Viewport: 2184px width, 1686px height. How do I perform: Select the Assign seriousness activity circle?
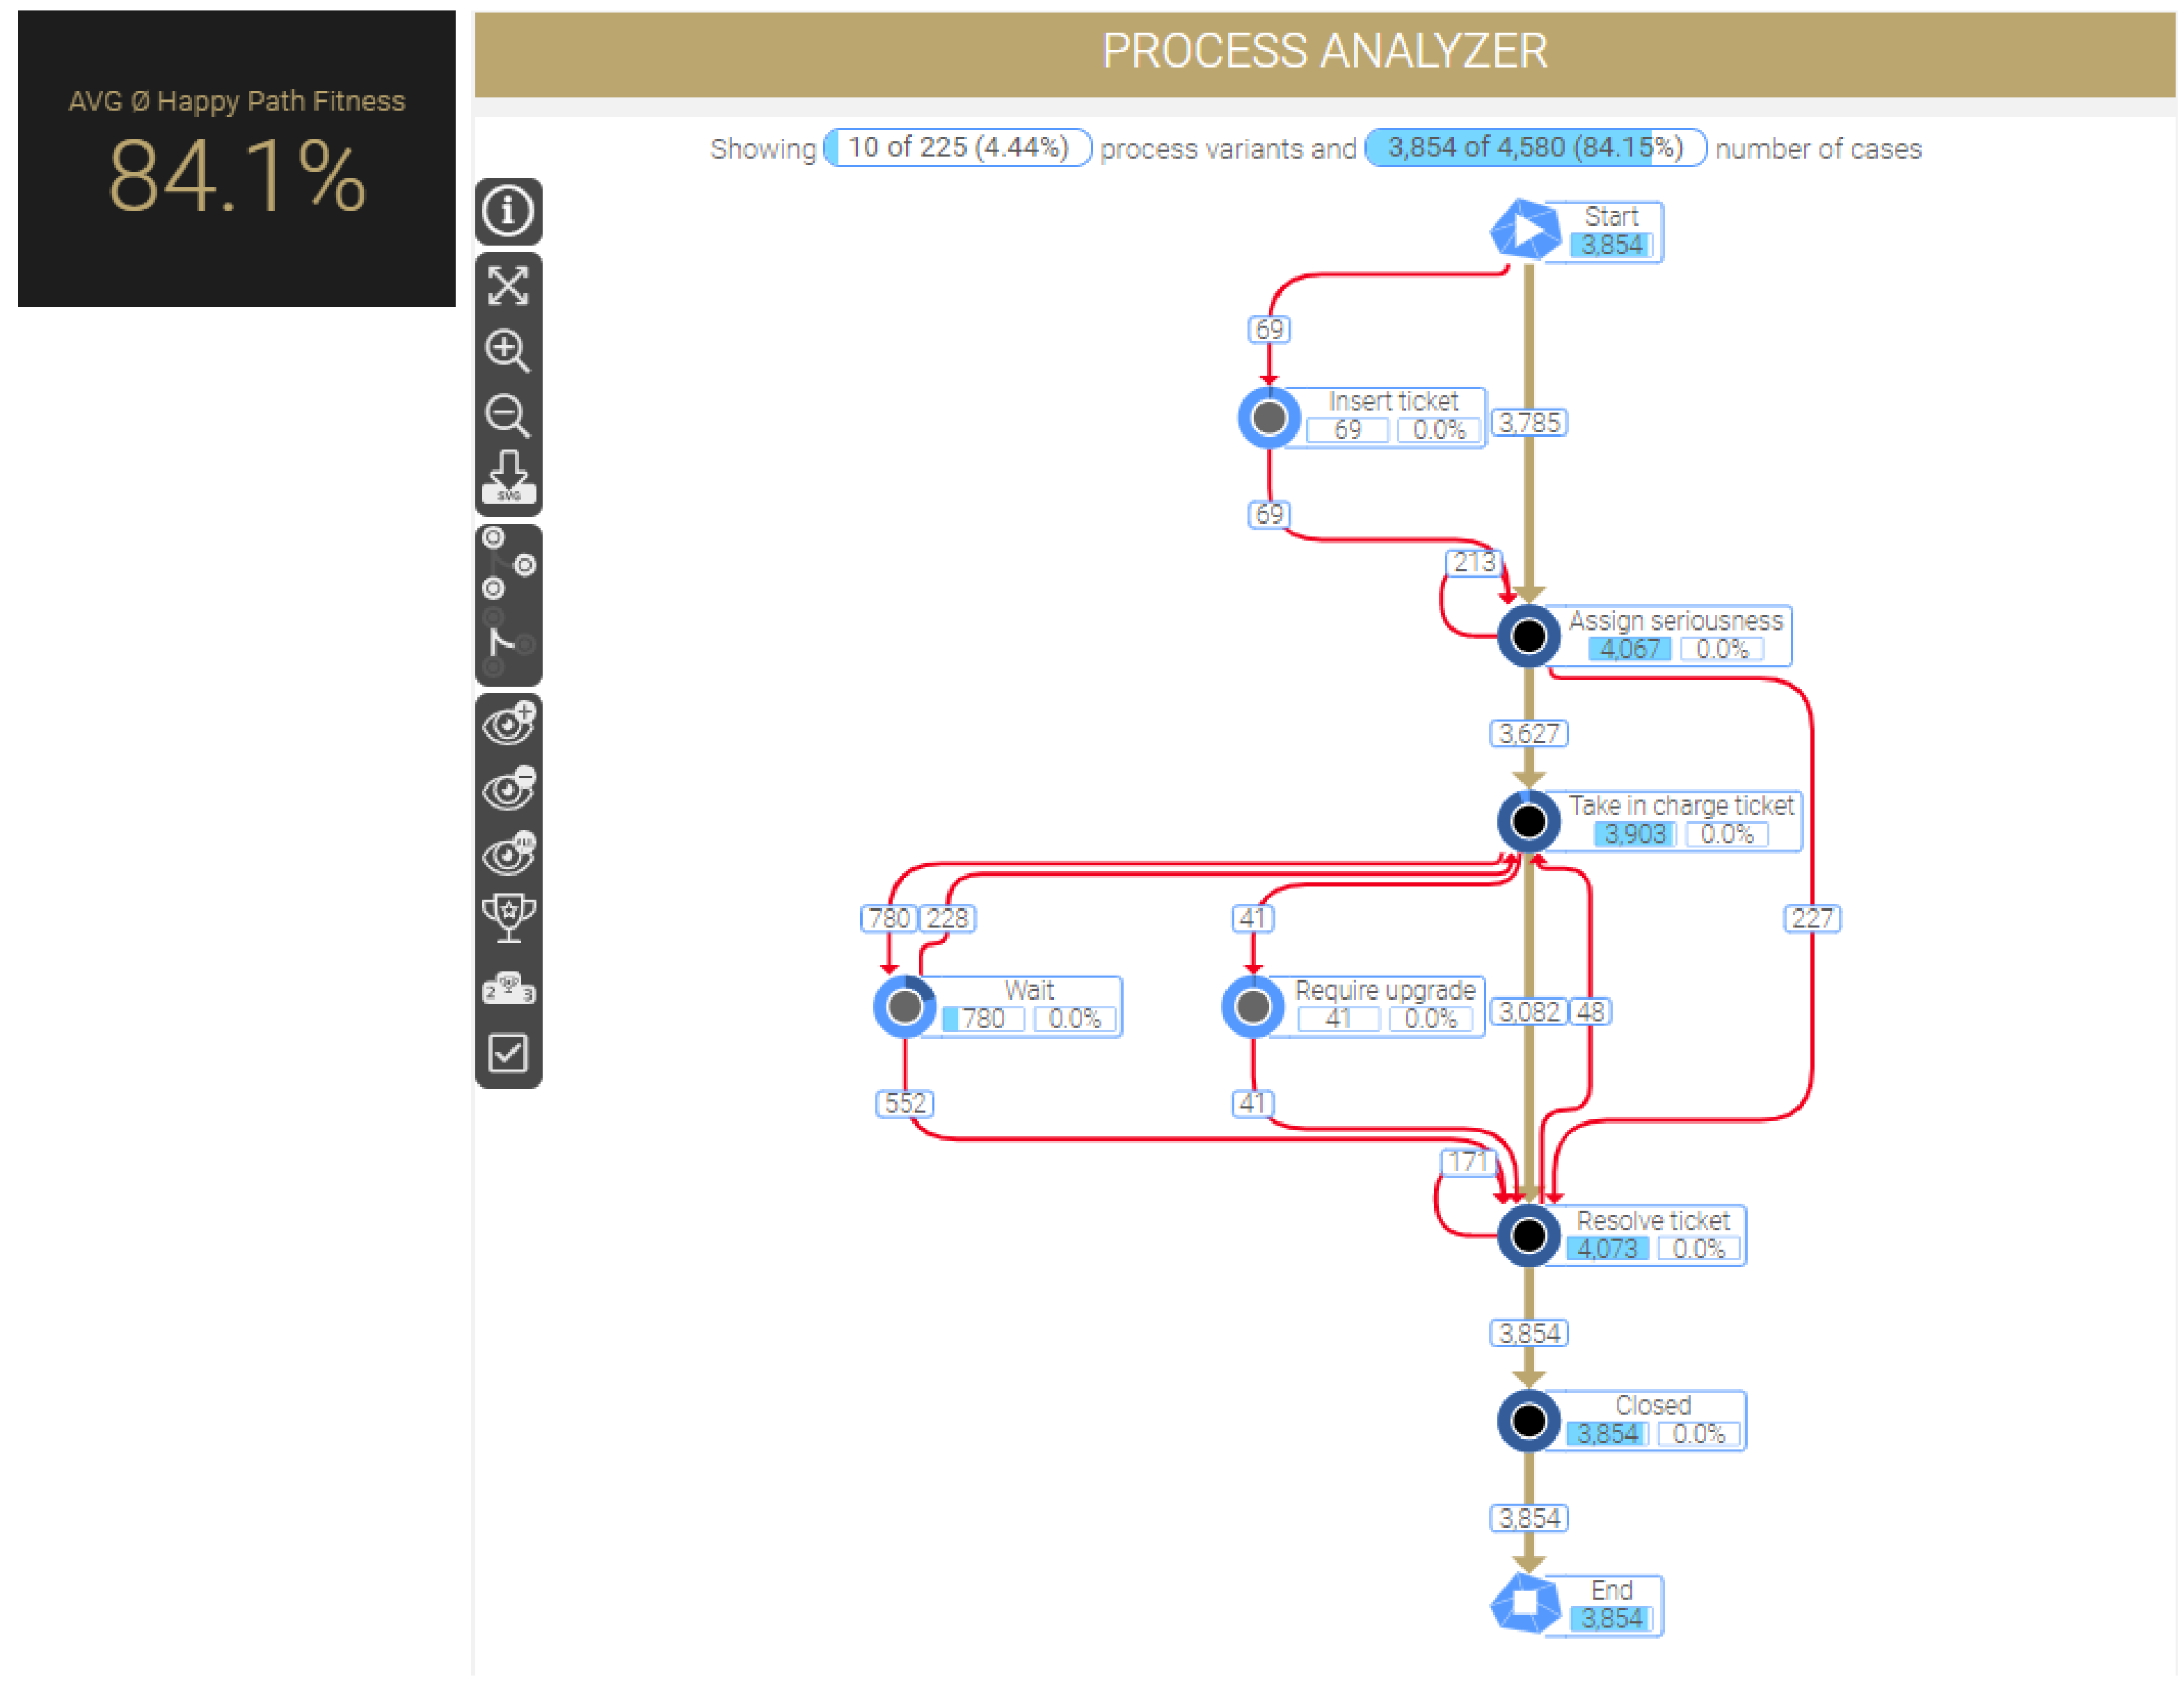click(x=1529, y=636)
